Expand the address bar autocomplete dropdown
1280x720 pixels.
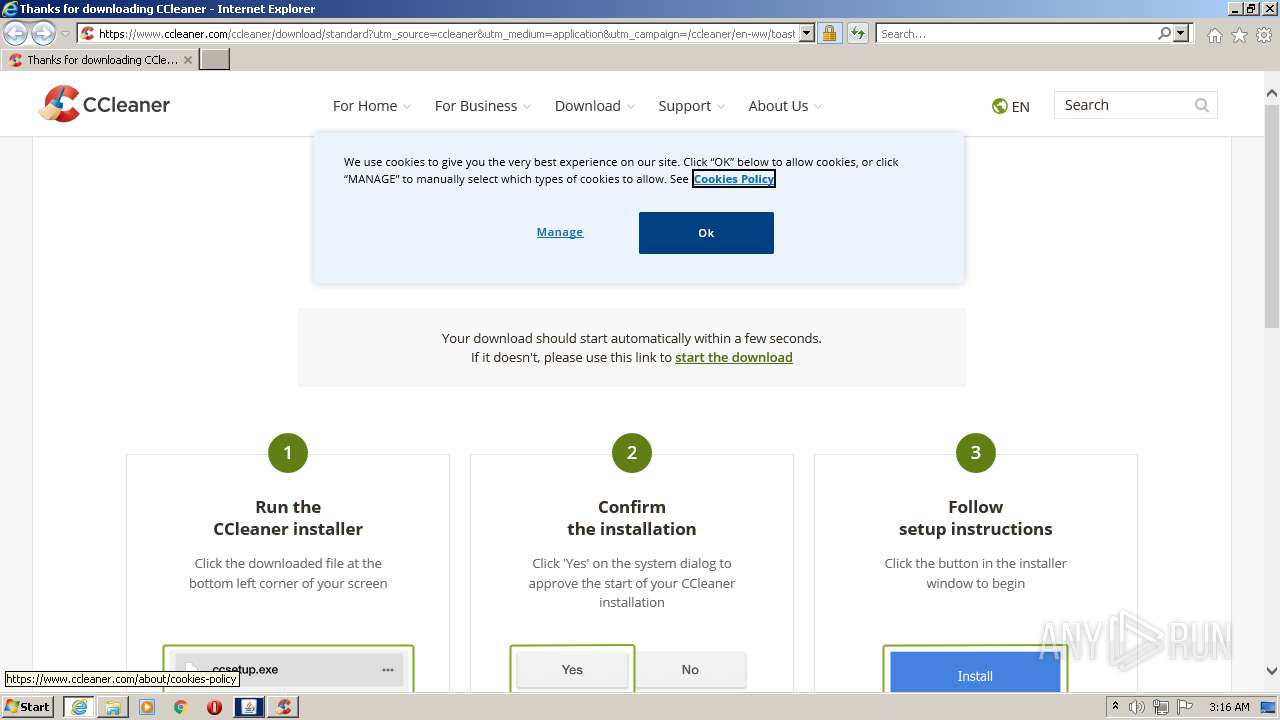[x=807, y=34]
